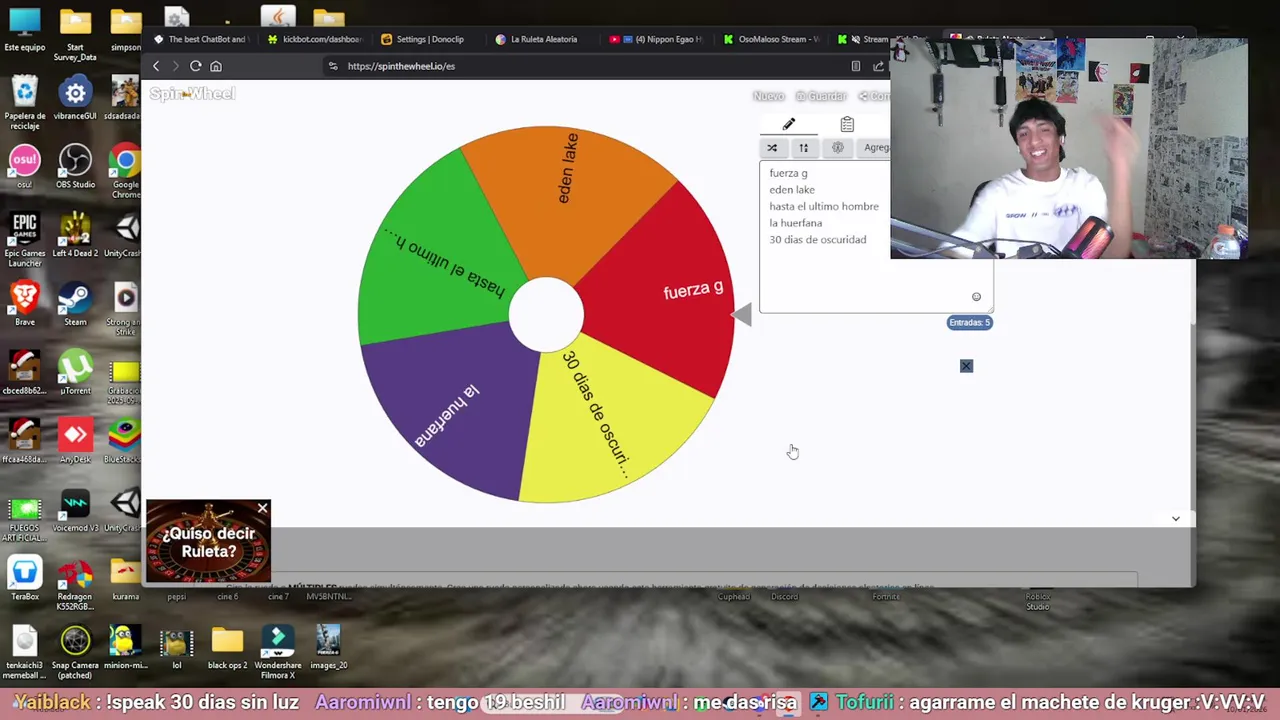The height and width of the screenshot is (720, 1280).
Task: Open TeraBox desktop icon
Action: pos(25,579)
